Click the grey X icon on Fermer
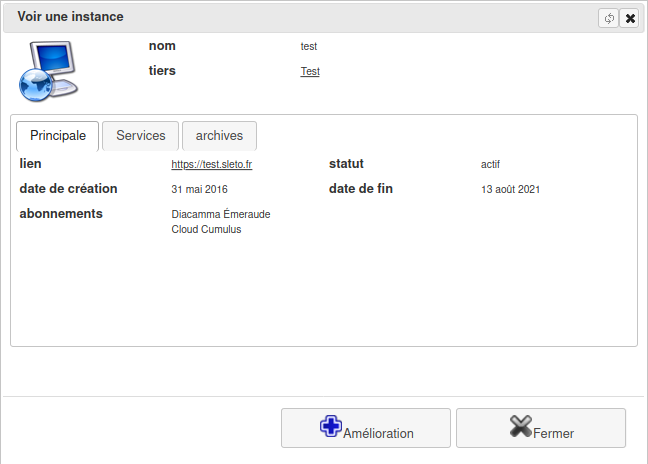This screenshot has width=648, height=464. [x=520, y=426]
